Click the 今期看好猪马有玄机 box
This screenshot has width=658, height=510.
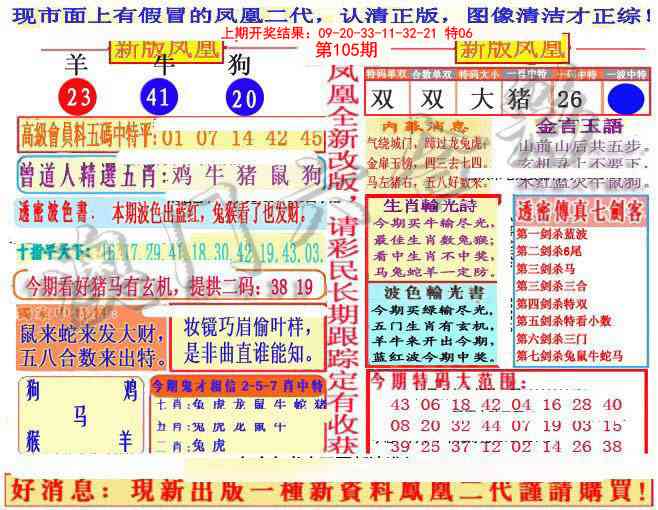(x=170, y=285)
